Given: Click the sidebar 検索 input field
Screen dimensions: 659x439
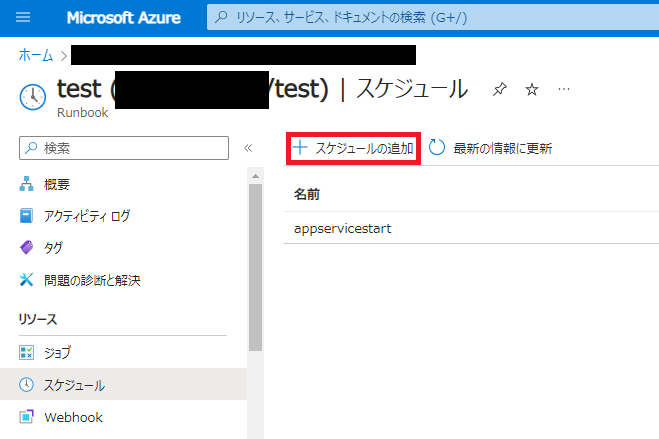Looking at the screenshot, I should [x=124, y=148].
